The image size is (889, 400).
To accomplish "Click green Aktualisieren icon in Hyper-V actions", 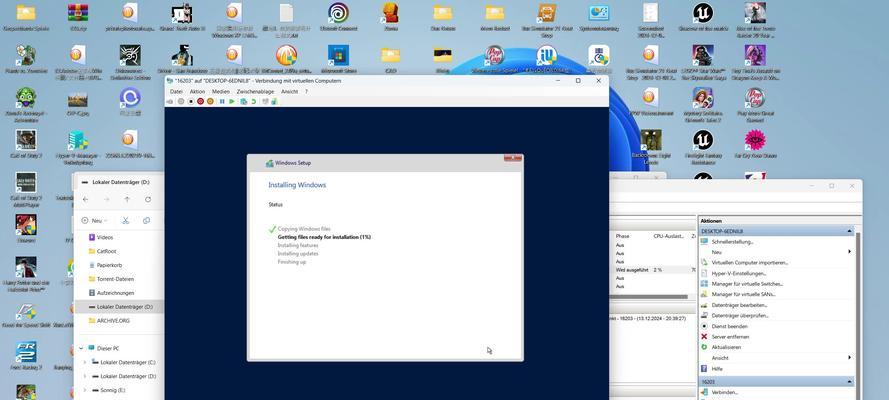I will coord(704,347).
